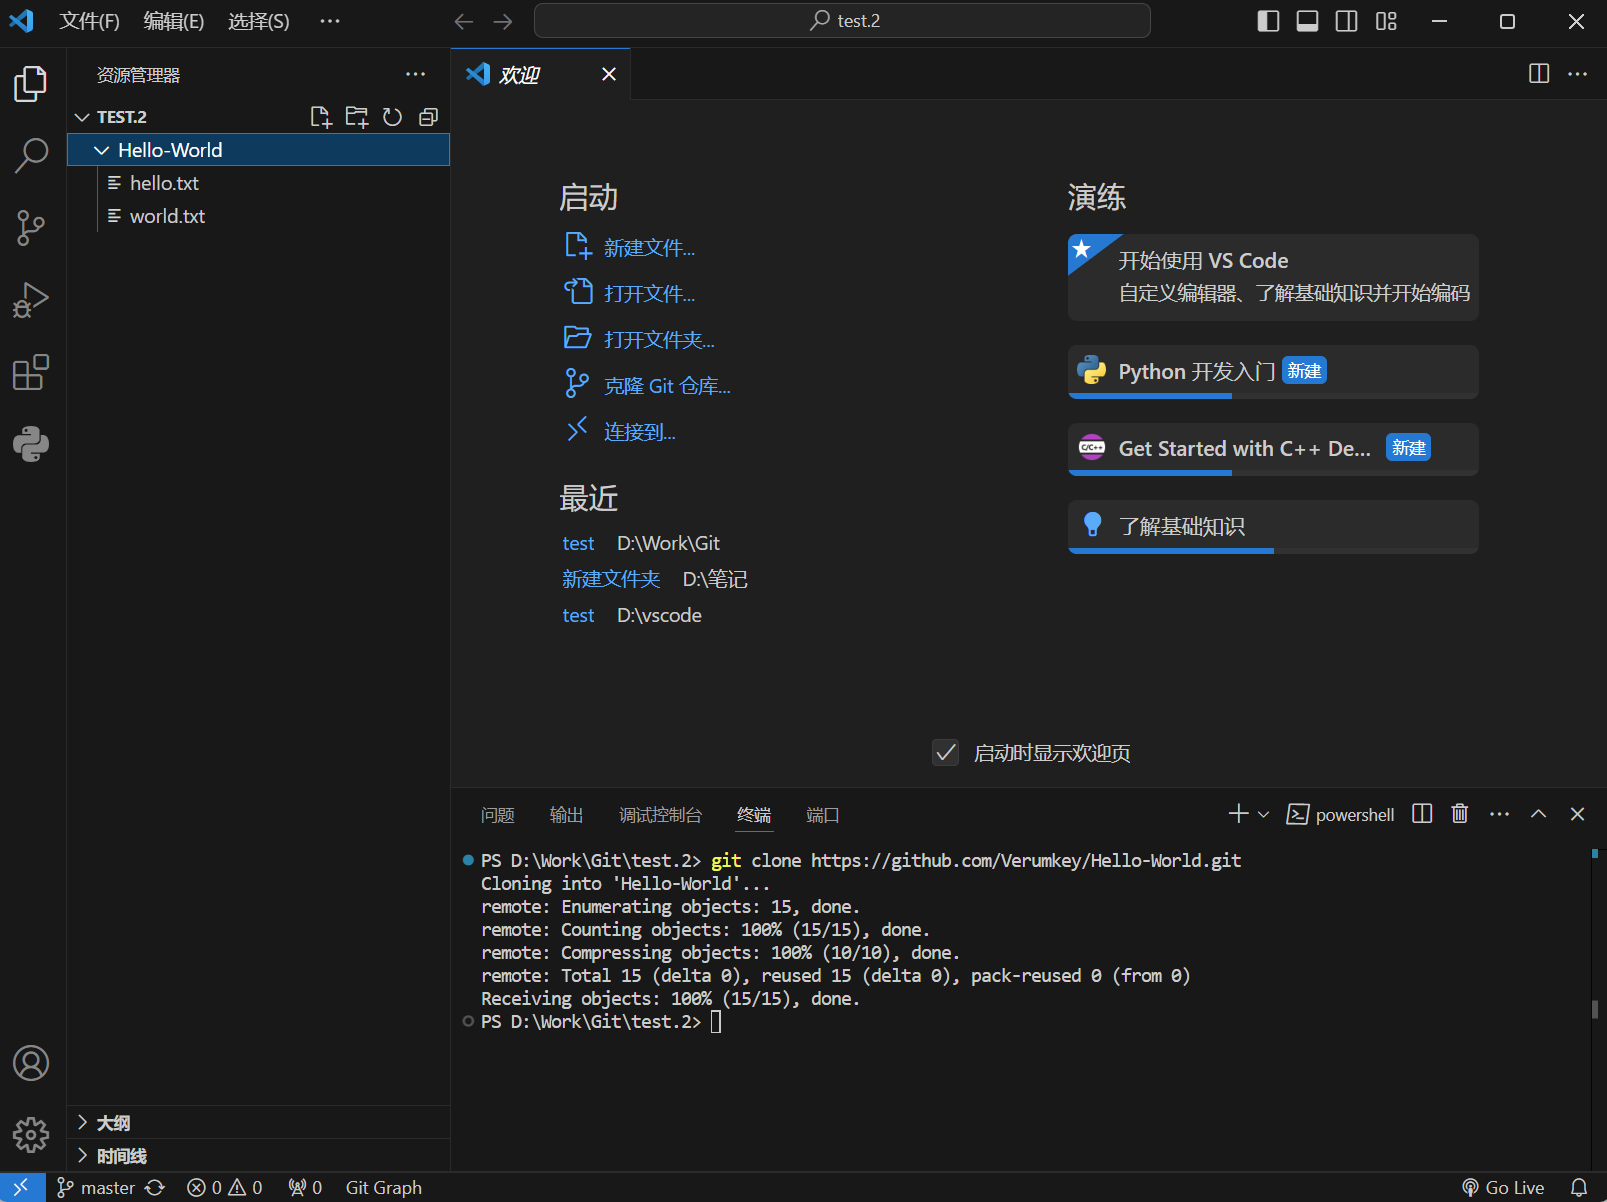Expand the Timeline section

[258, 1156]
